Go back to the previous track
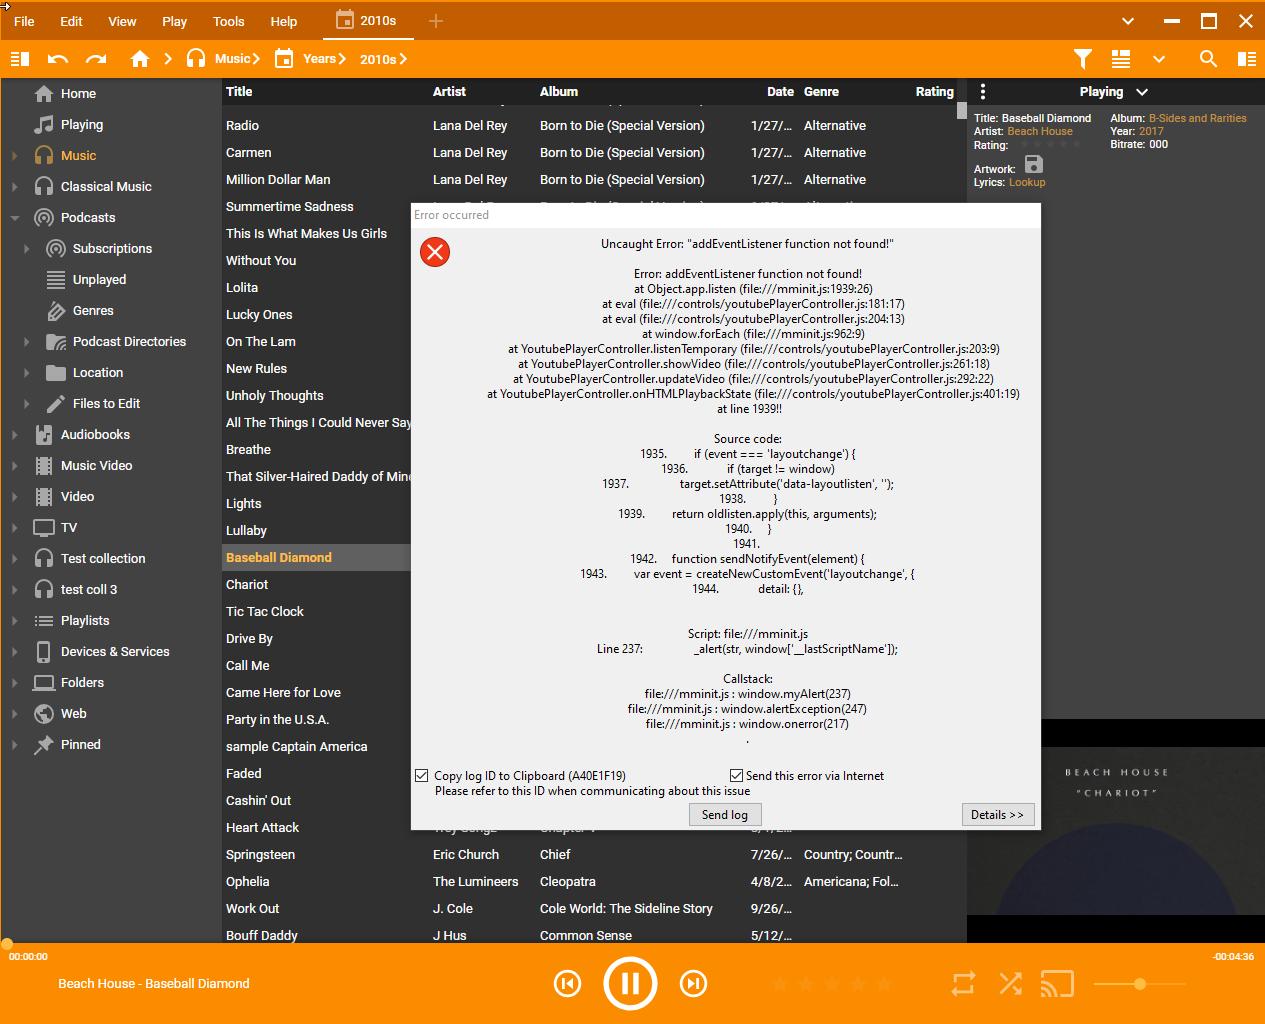The image size is (1265, 1024). [x=567, y=984]
